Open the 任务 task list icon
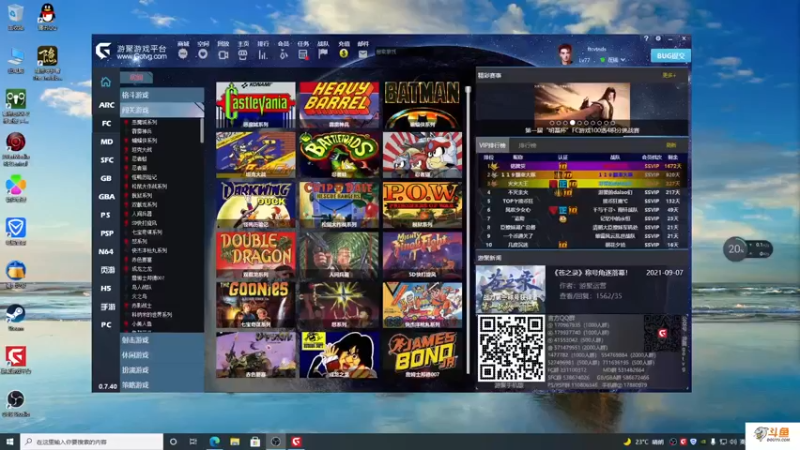 303,54
